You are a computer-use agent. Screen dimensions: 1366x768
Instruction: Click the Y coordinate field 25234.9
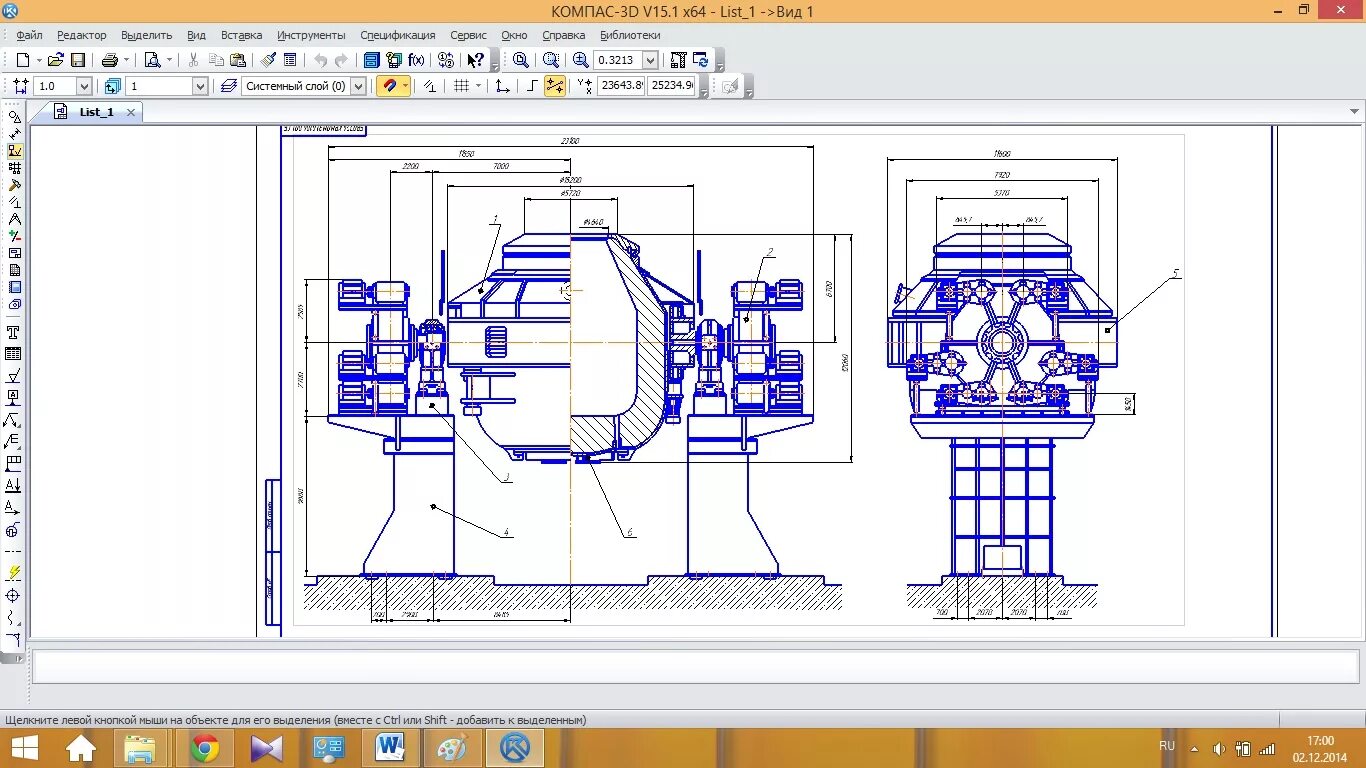[x=671, y=86]
